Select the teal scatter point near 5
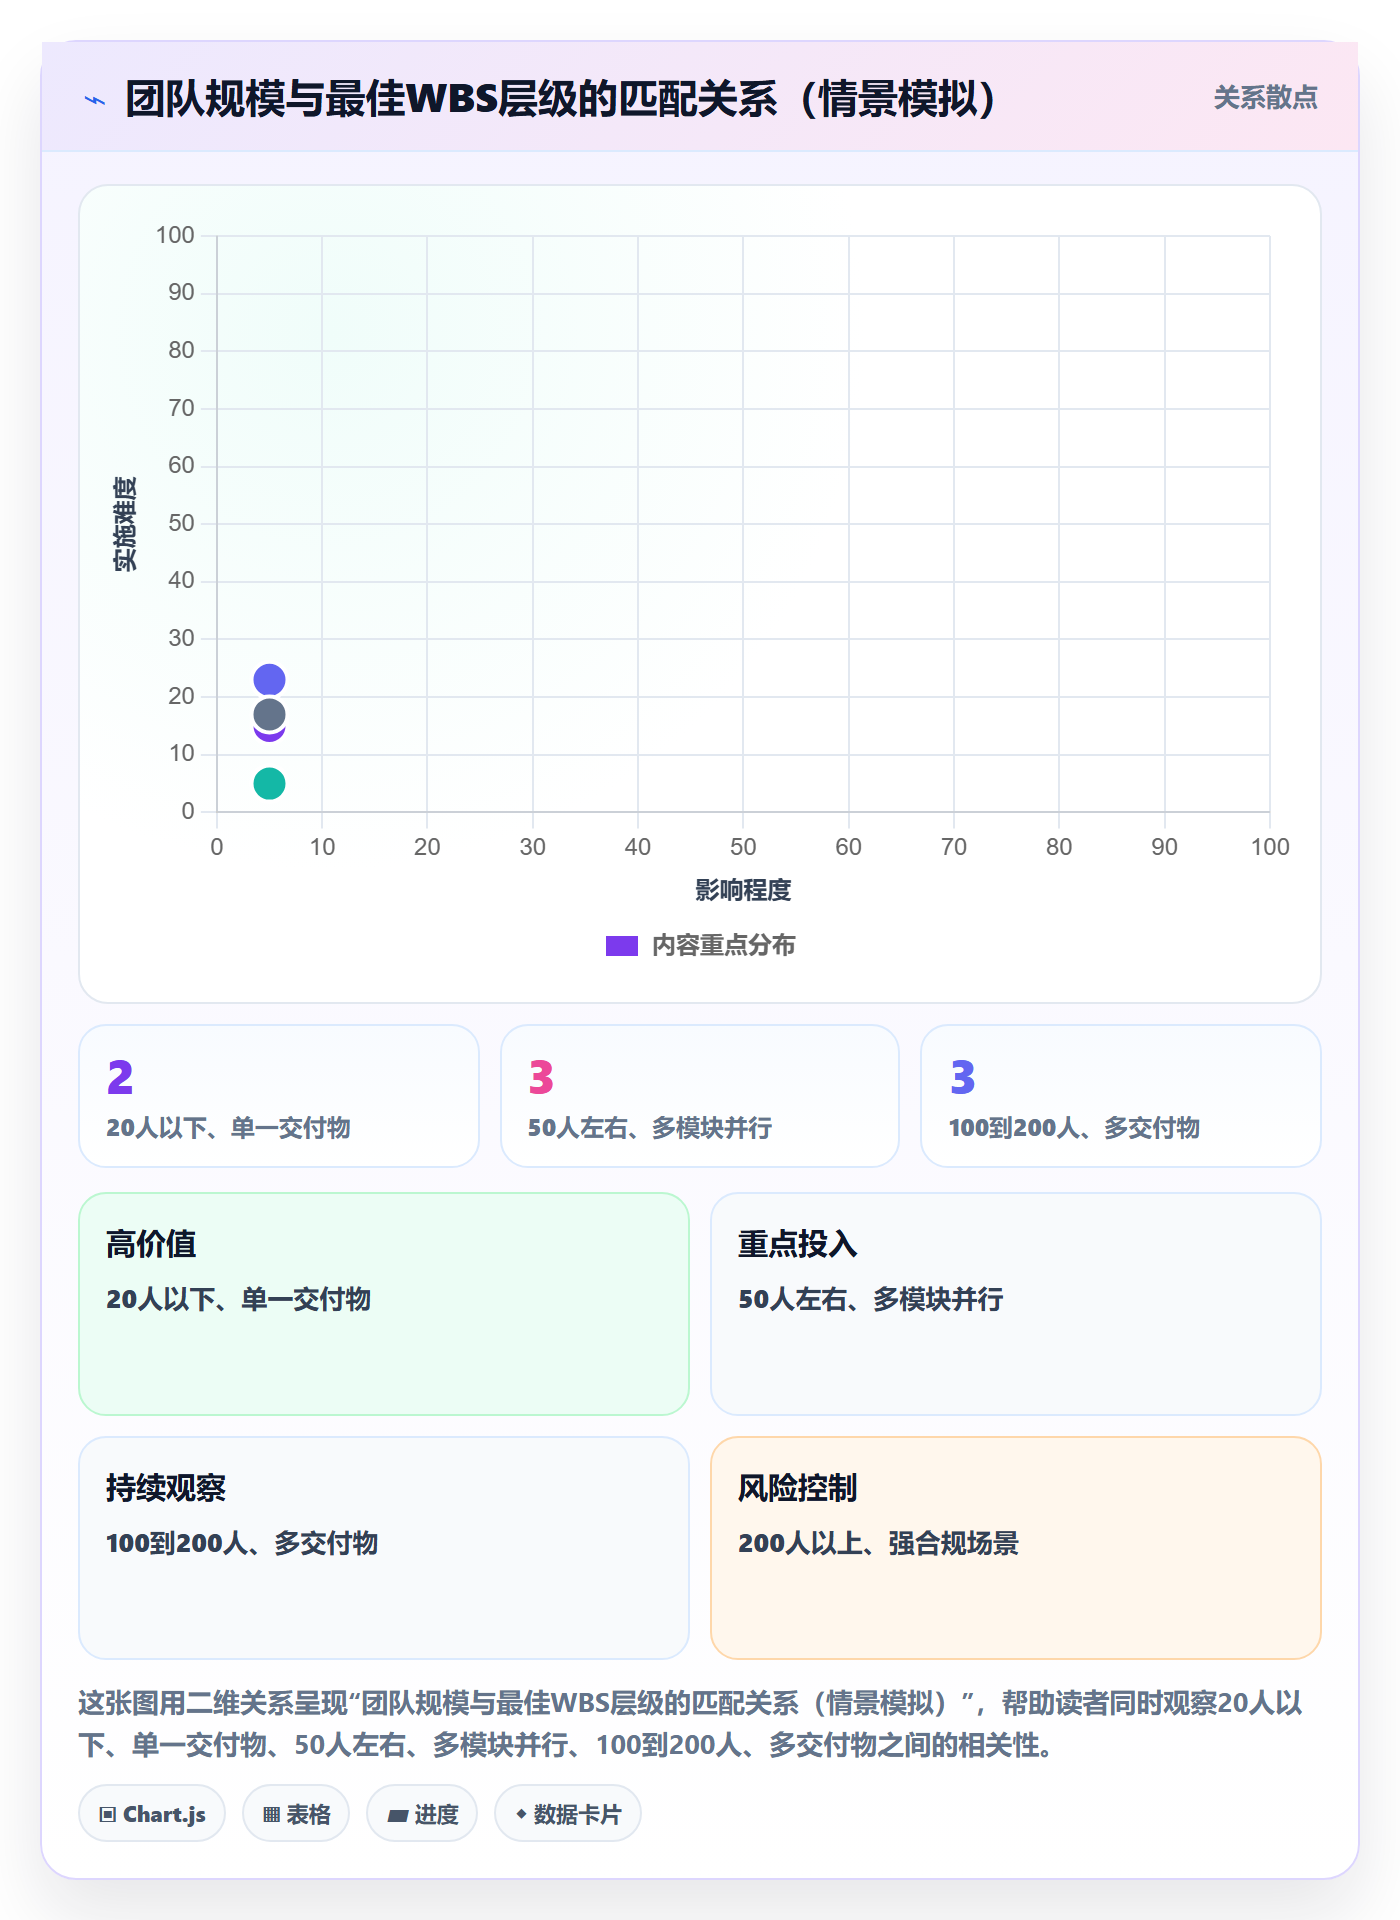This screenshot has height=1920, width=1400. 269,783
